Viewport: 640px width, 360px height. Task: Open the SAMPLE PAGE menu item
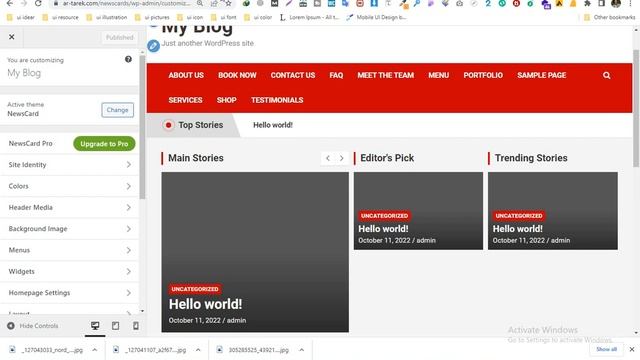click(542, 76)
